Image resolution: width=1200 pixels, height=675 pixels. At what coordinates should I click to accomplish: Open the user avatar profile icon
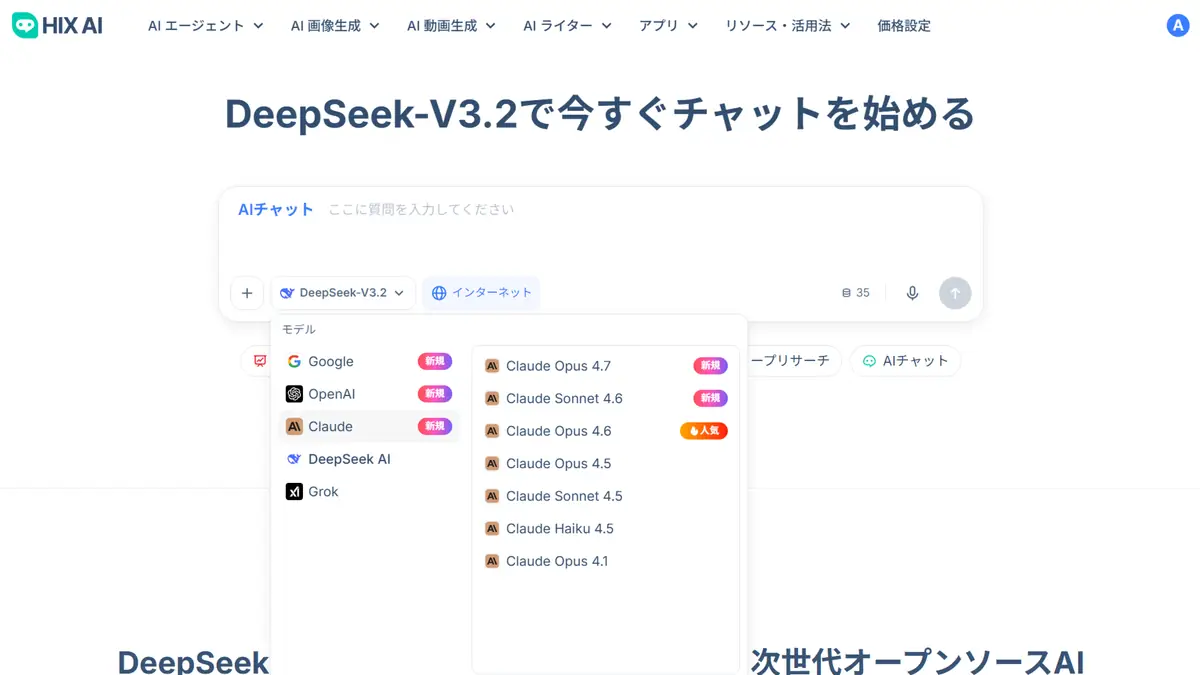(1177, 26)
